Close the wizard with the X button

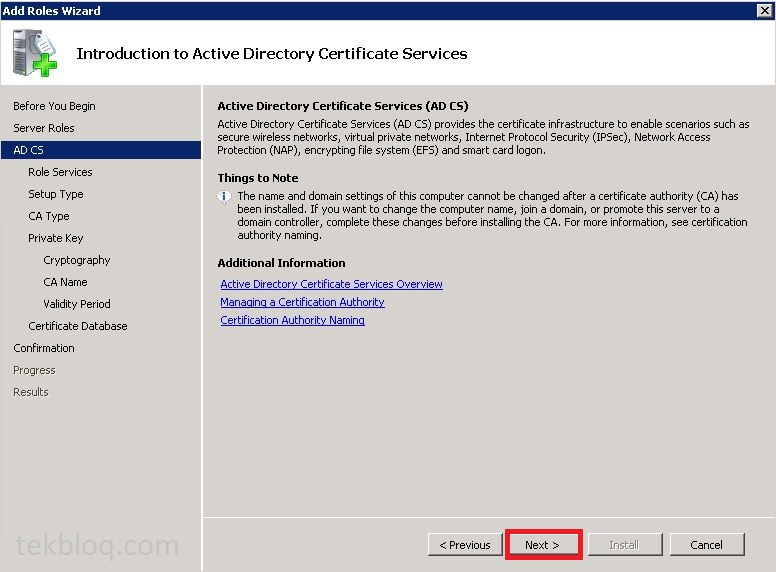coord(765,10)
